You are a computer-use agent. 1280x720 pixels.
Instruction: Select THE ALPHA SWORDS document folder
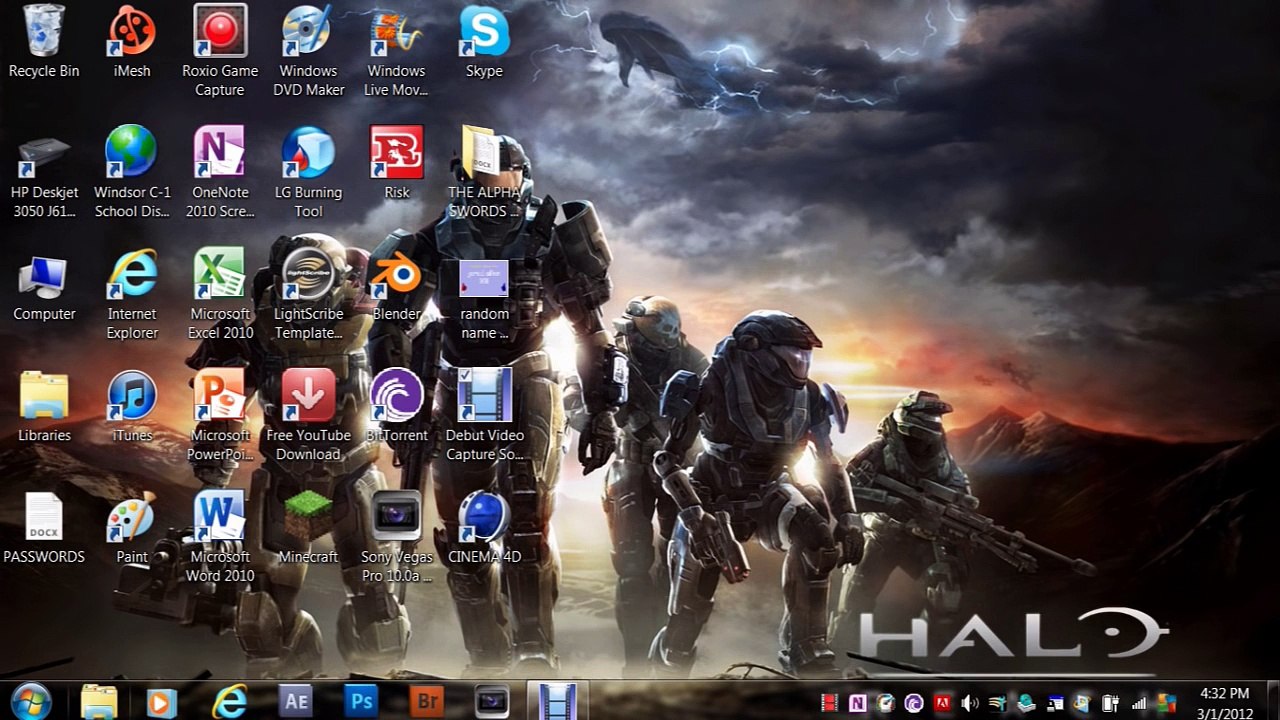pos(484,173)
